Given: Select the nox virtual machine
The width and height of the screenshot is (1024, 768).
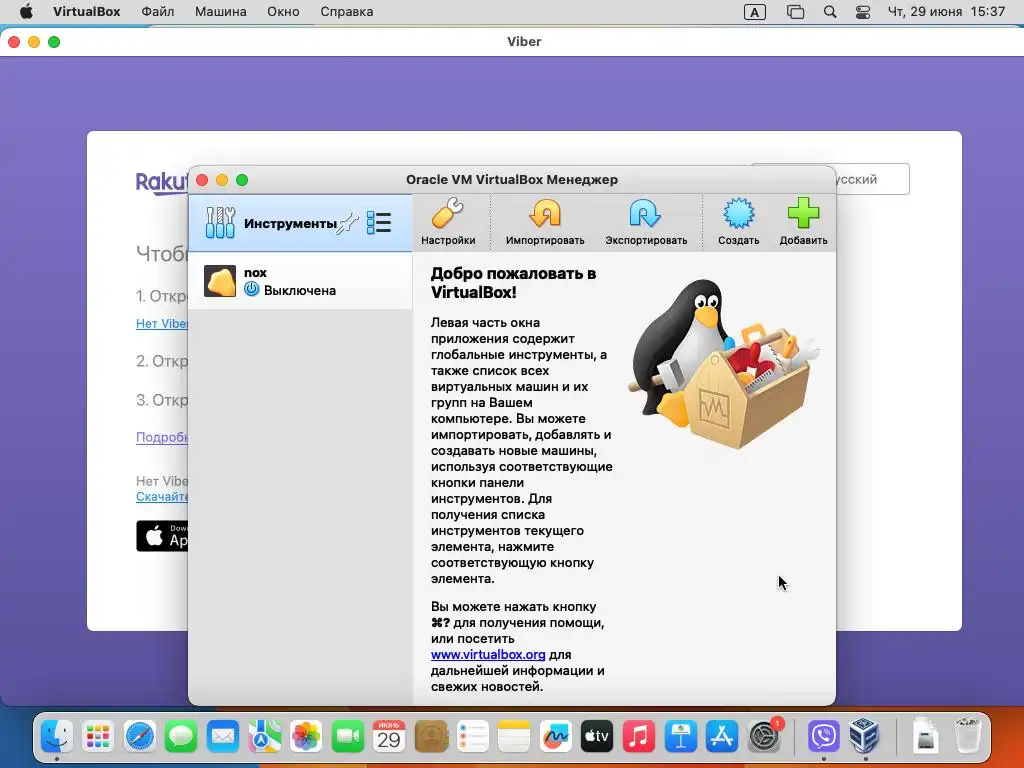Looking at the screenshot, I should (x=300, y=281).
